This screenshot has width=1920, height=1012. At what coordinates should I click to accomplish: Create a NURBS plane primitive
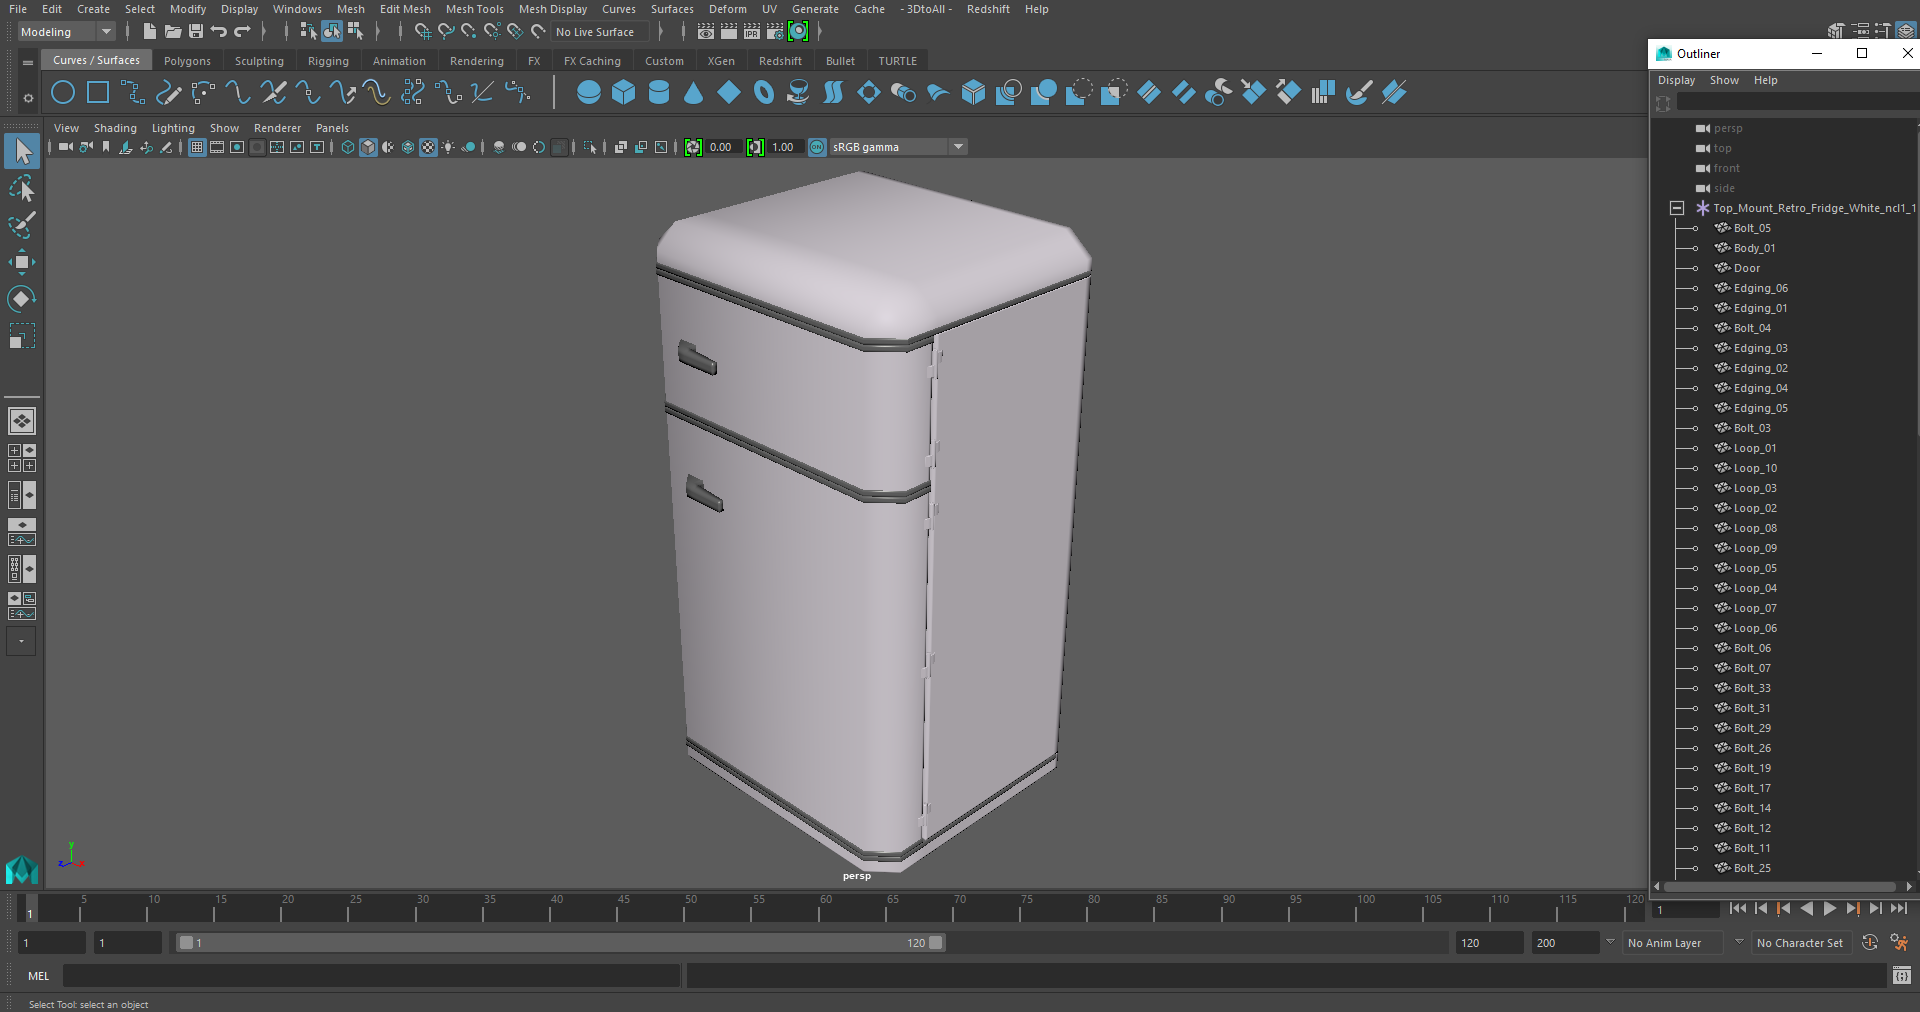pos(729,93)
